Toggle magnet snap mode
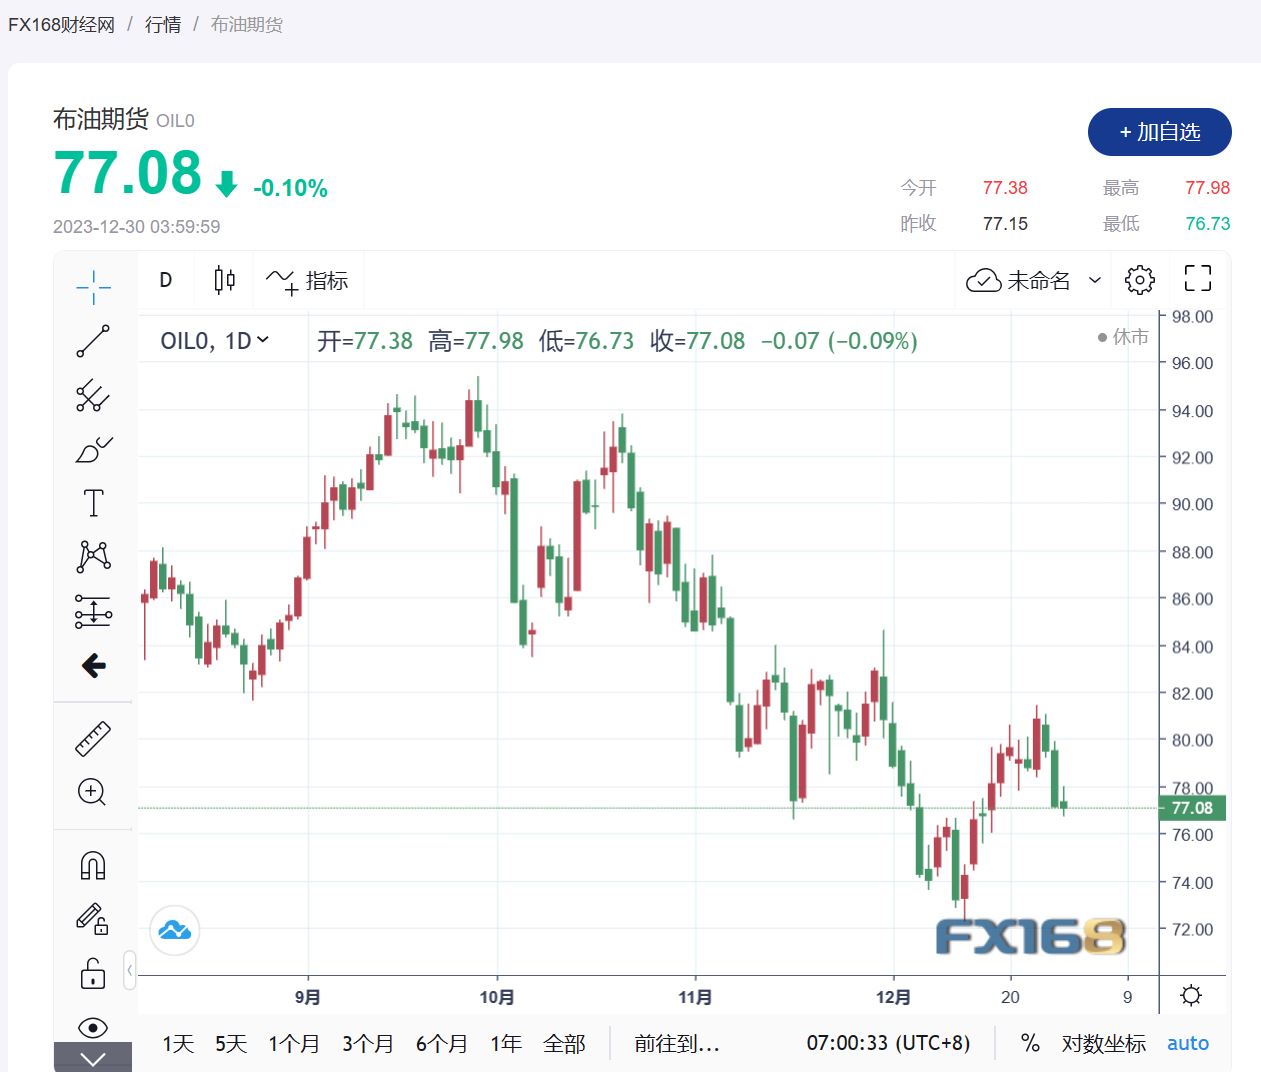This screenshot has height=1072, width=1261. point(93,865)
